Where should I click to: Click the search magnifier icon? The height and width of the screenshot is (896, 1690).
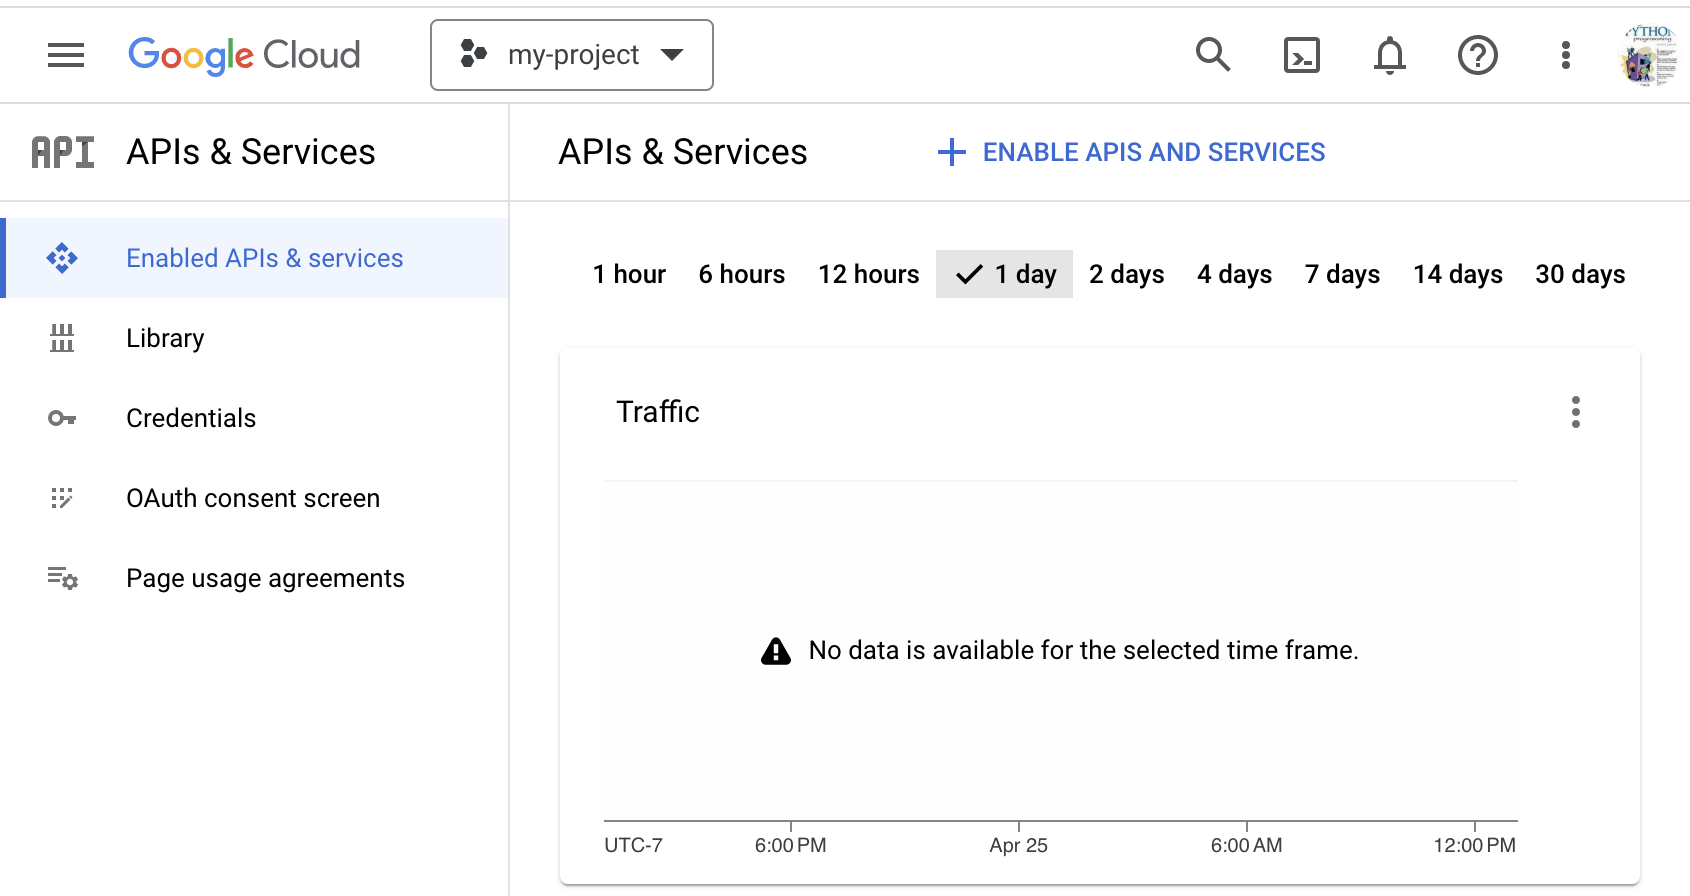[1213, 54]
